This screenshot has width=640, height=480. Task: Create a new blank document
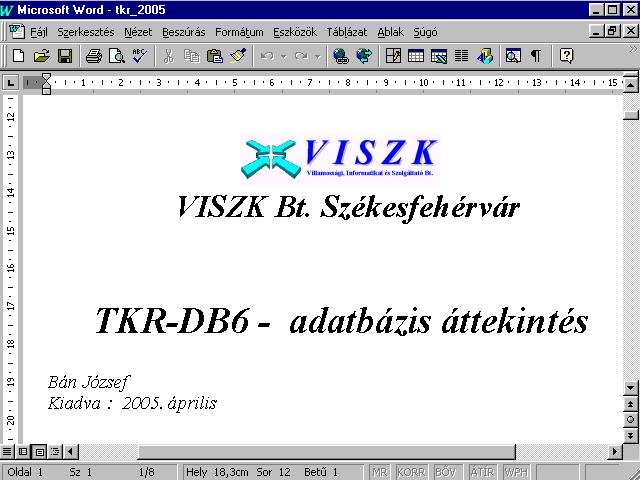(x=18, y=56)
